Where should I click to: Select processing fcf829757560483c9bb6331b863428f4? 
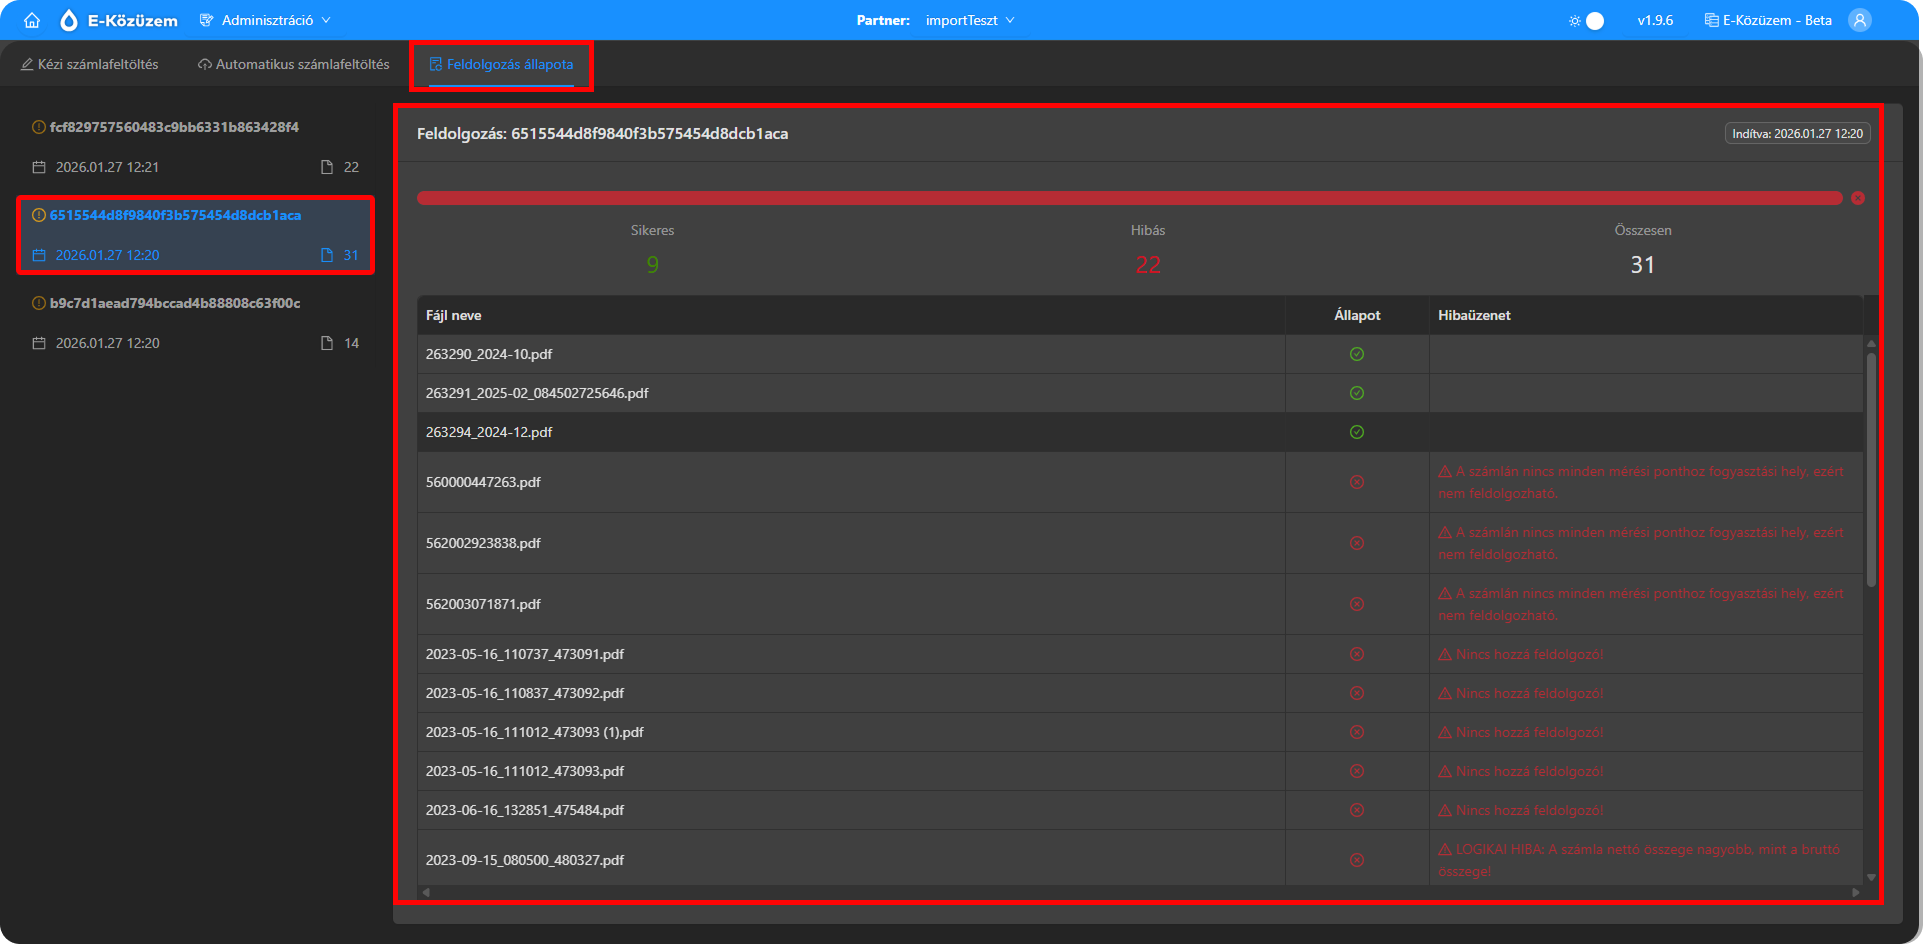(x=174, y=127)
